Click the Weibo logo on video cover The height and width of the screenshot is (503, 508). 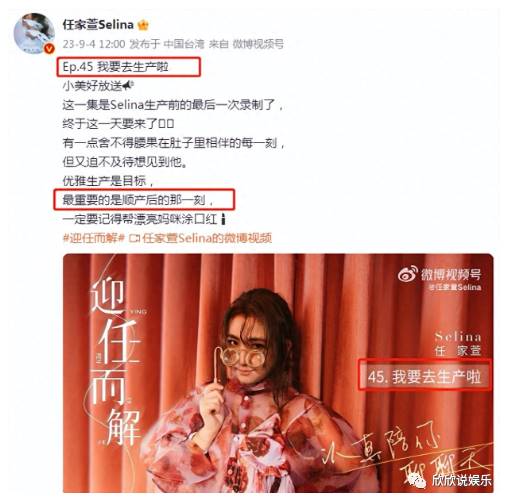pyautogui.click(x=407, y=274)
